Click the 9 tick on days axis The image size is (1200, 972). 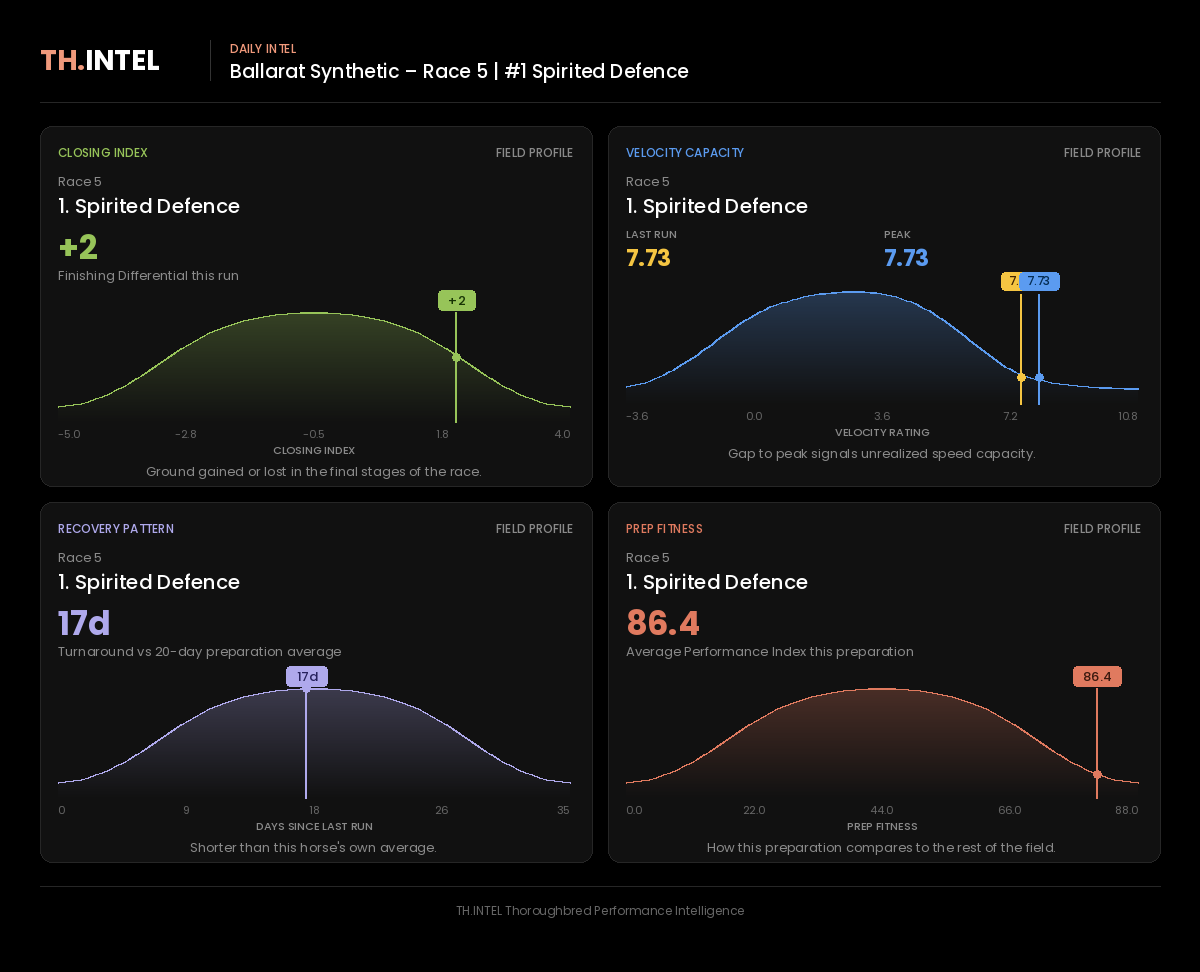(186, 810)
